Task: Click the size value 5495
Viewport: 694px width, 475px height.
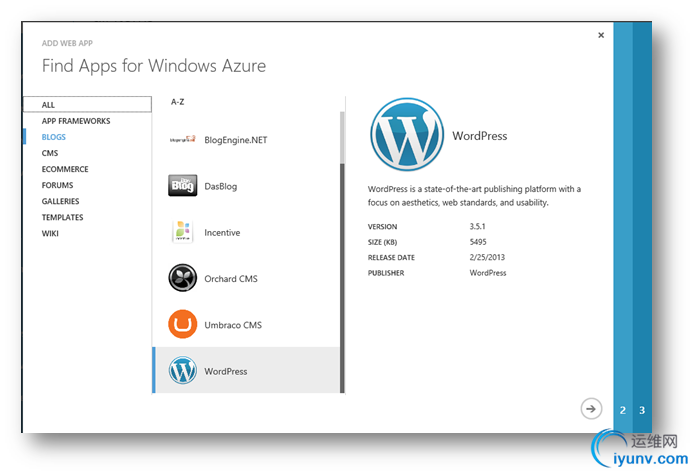Action: click(x=478, y=242)
